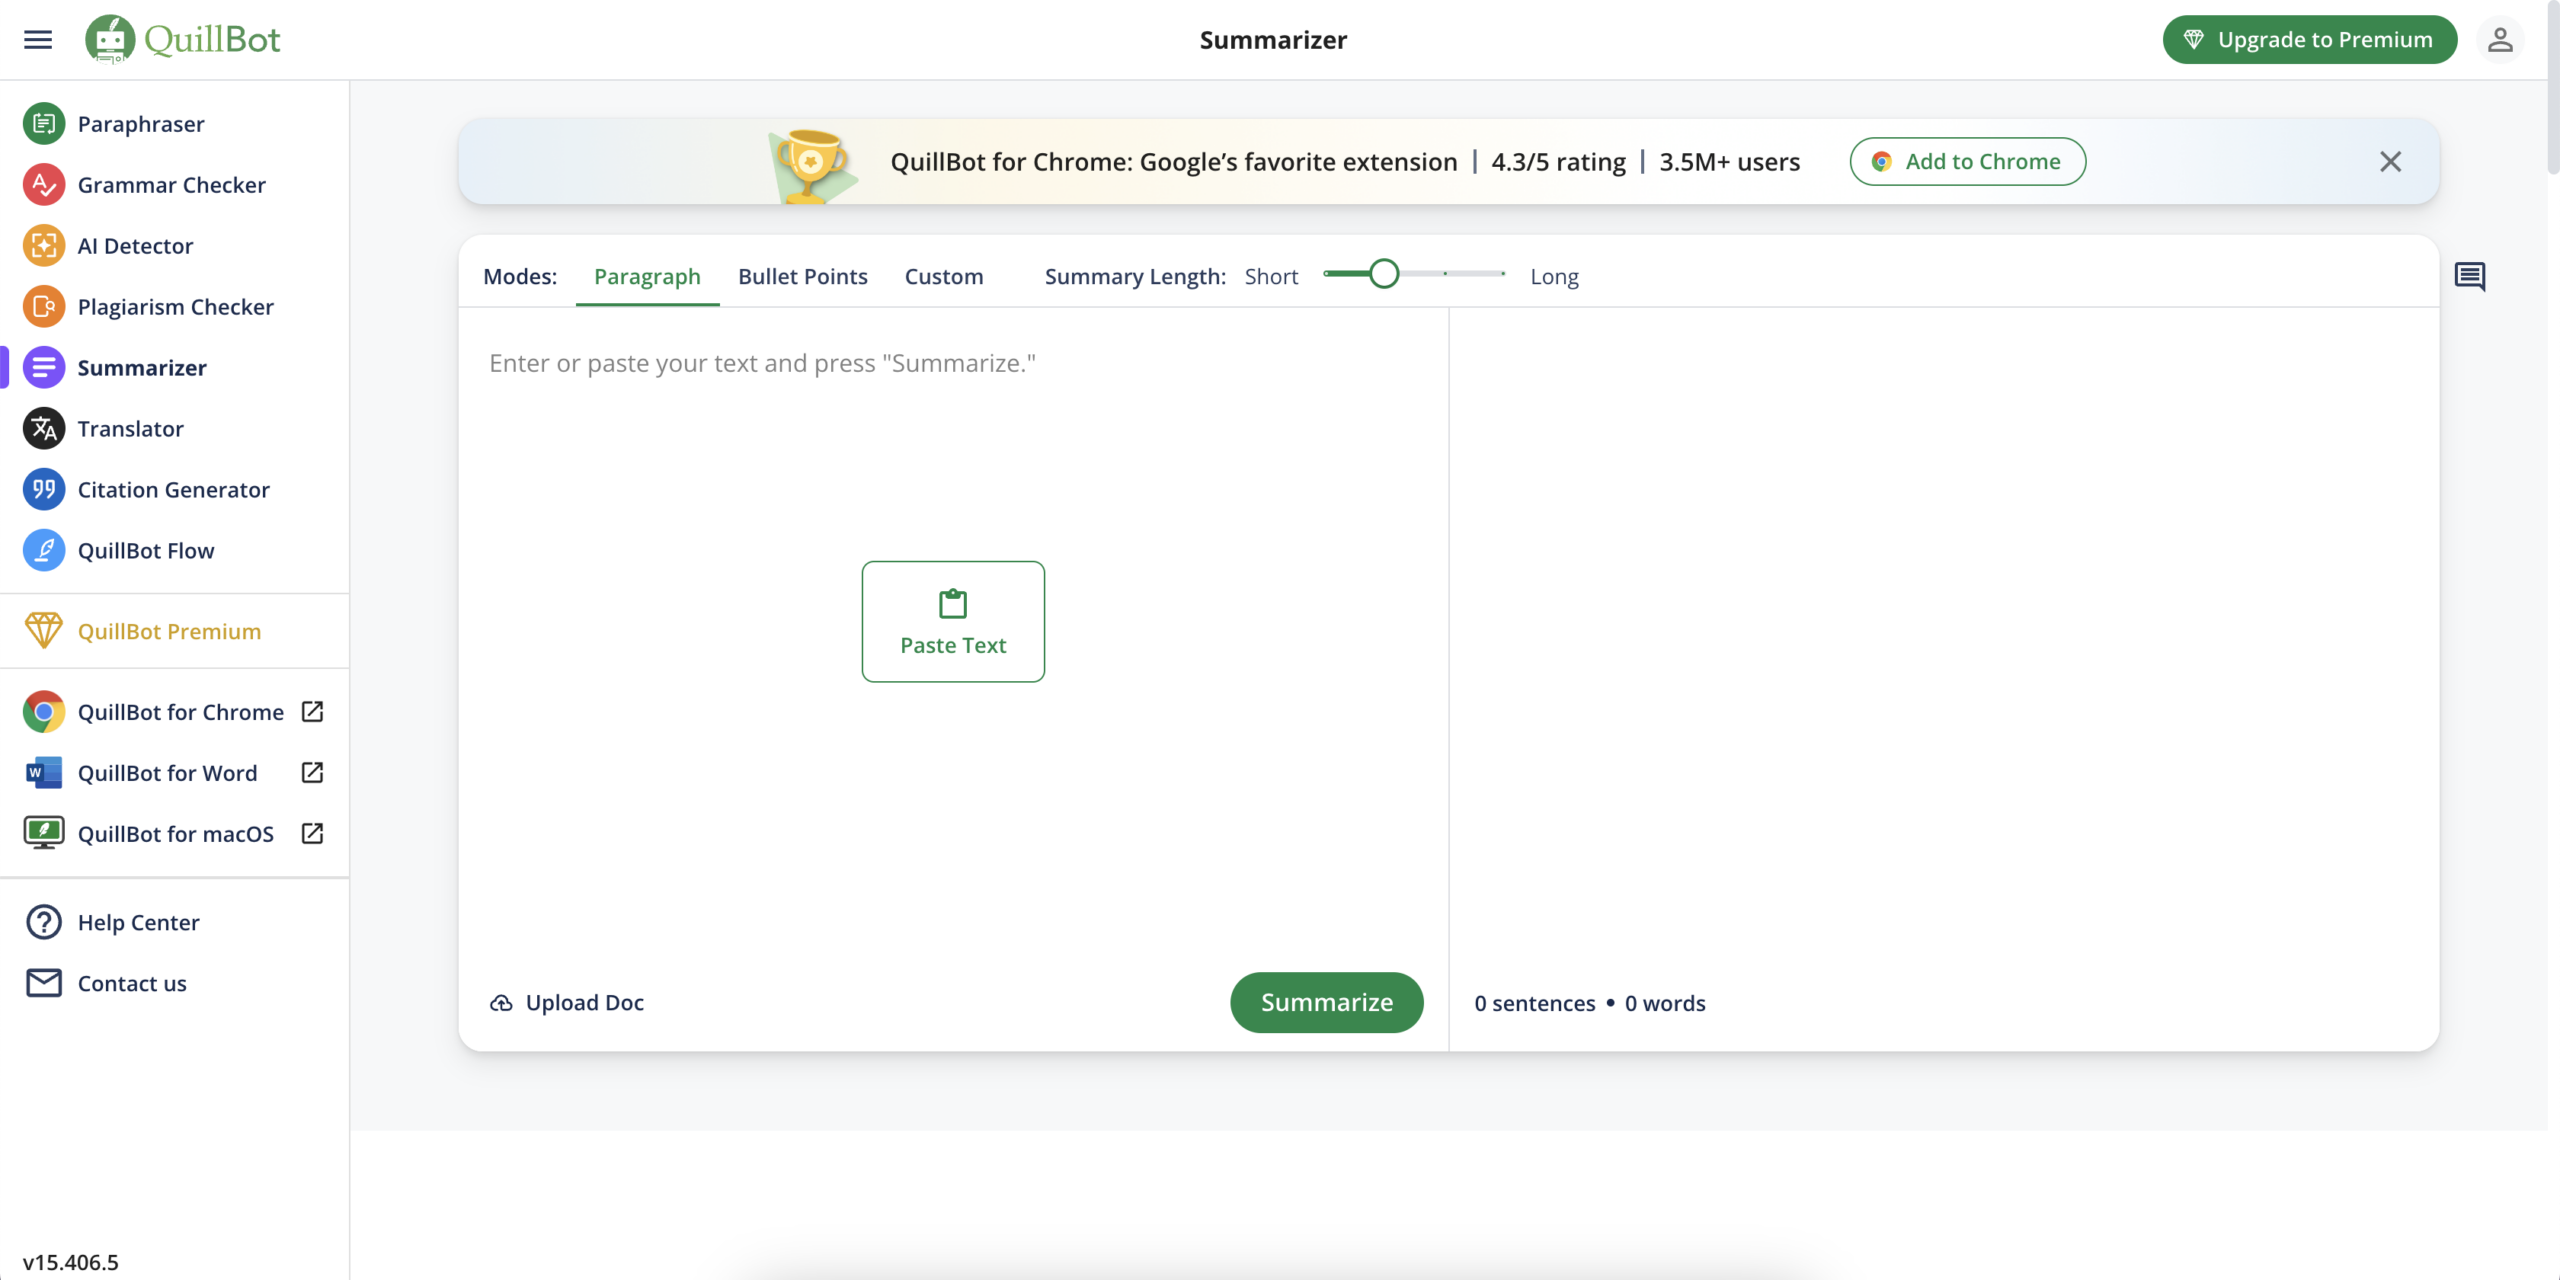Click the '4.3/5 rating' banner text

(x=1558, y=162)
